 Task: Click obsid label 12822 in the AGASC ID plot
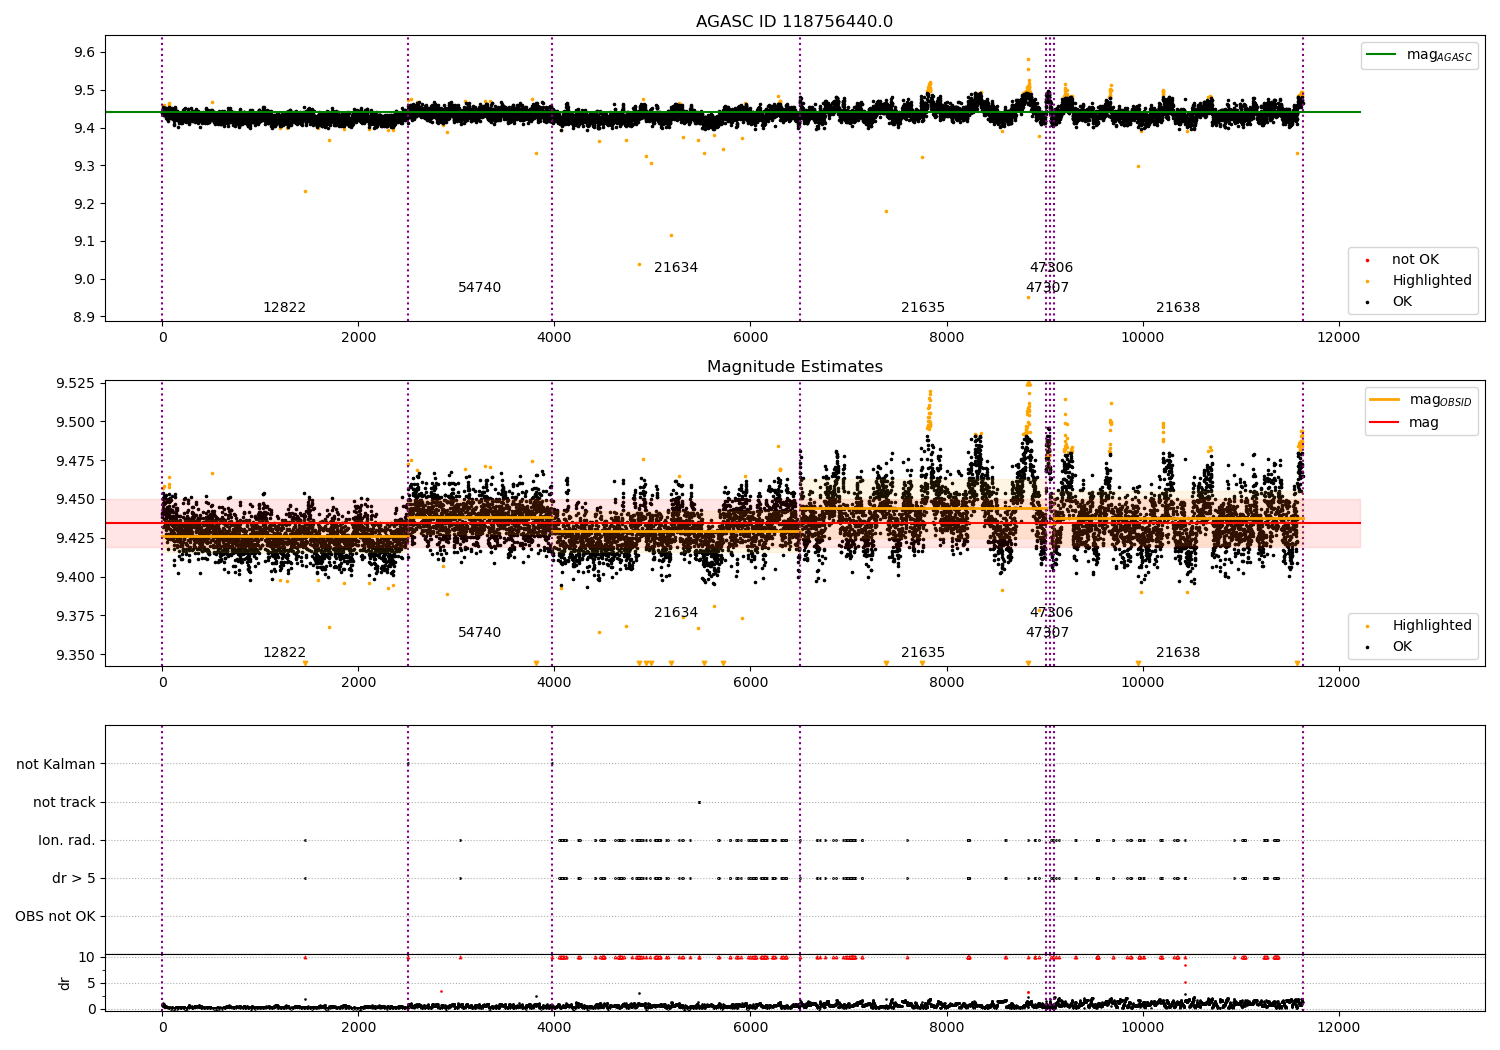285,308
